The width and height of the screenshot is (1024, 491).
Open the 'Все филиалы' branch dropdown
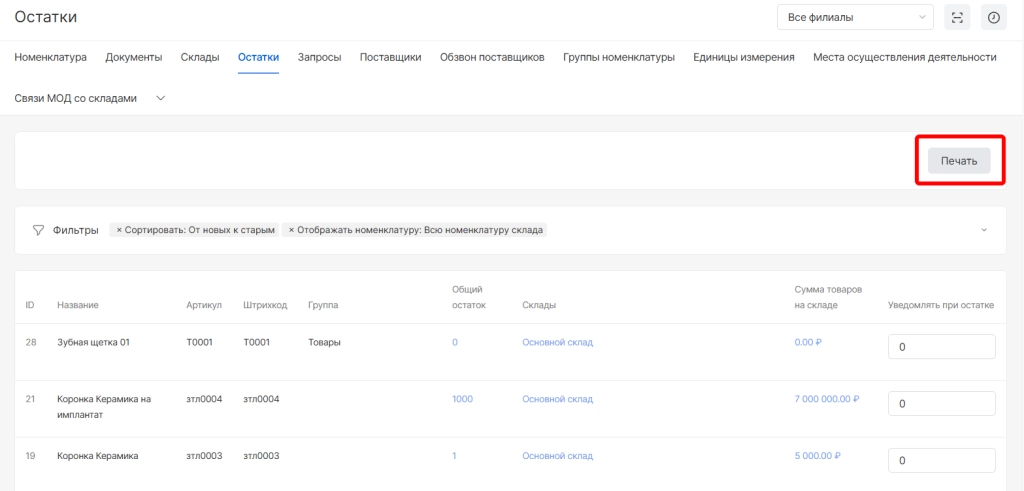point(854,17)
